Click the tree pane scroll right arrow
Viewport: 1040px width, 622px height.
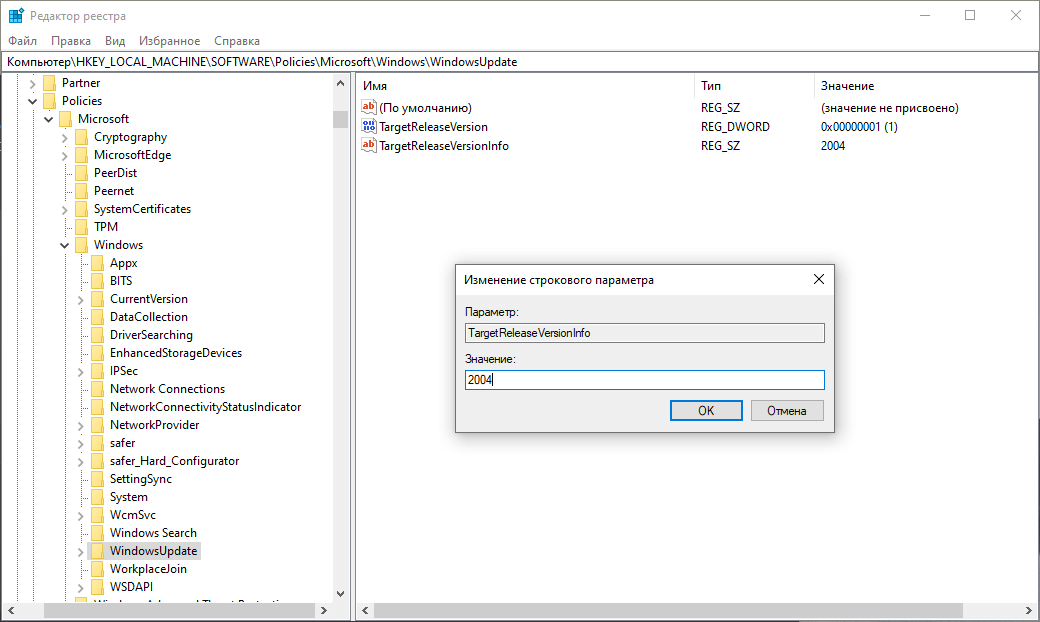(324, 610)
